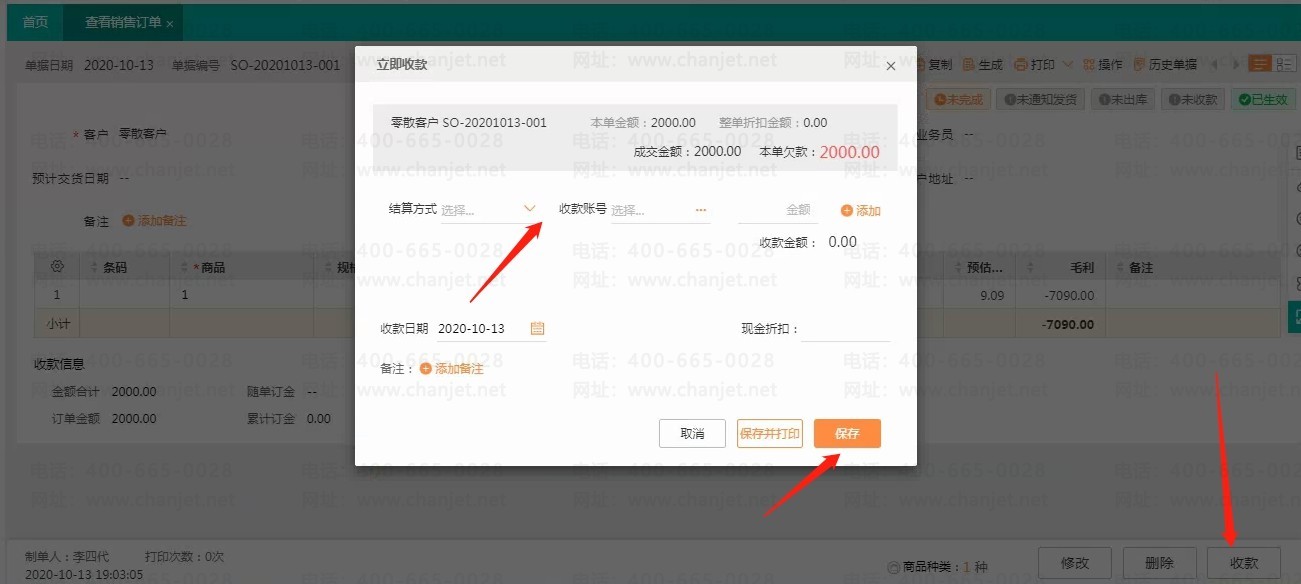This screenshot has height=584, width=1301.
Task: Click the 本单欠款 2000.00 red amount
Action: pos(849,152)
